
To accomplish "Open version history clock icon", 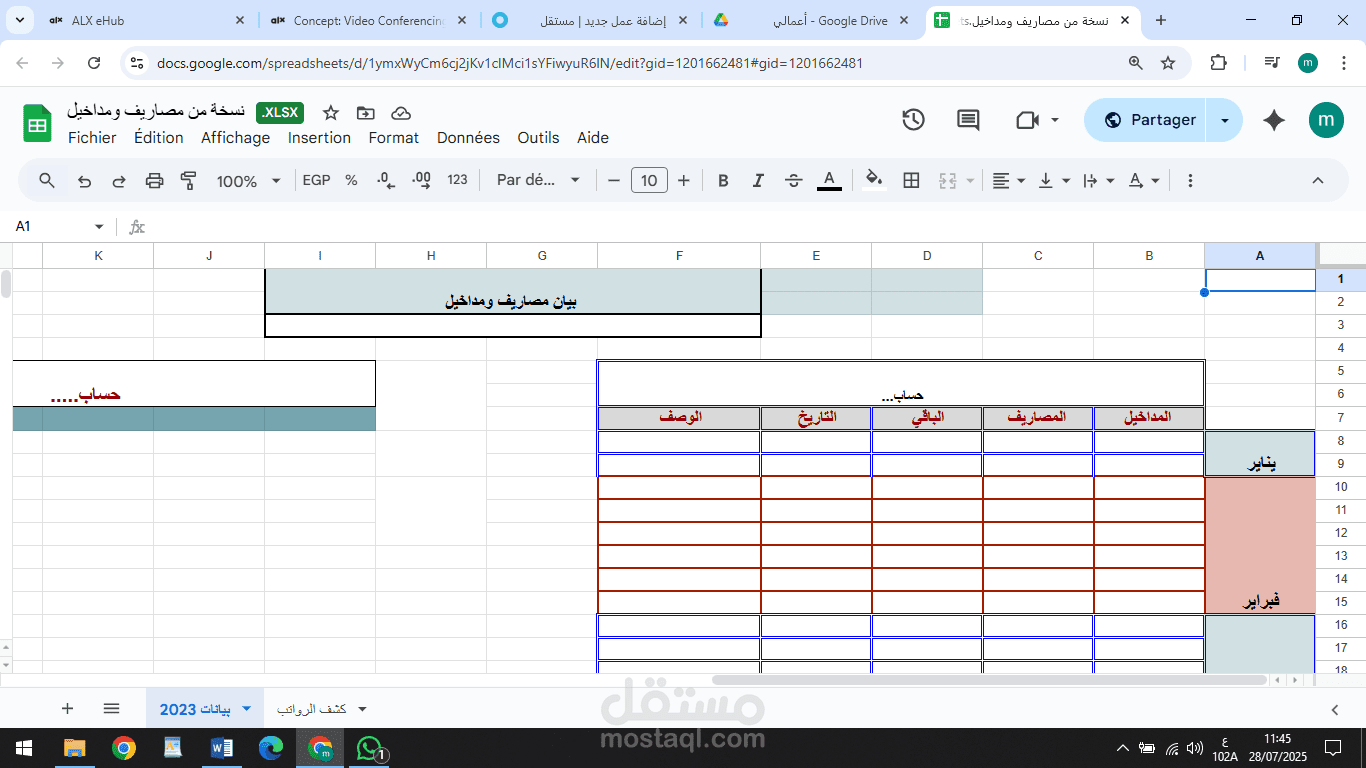I will click(913, 120).
